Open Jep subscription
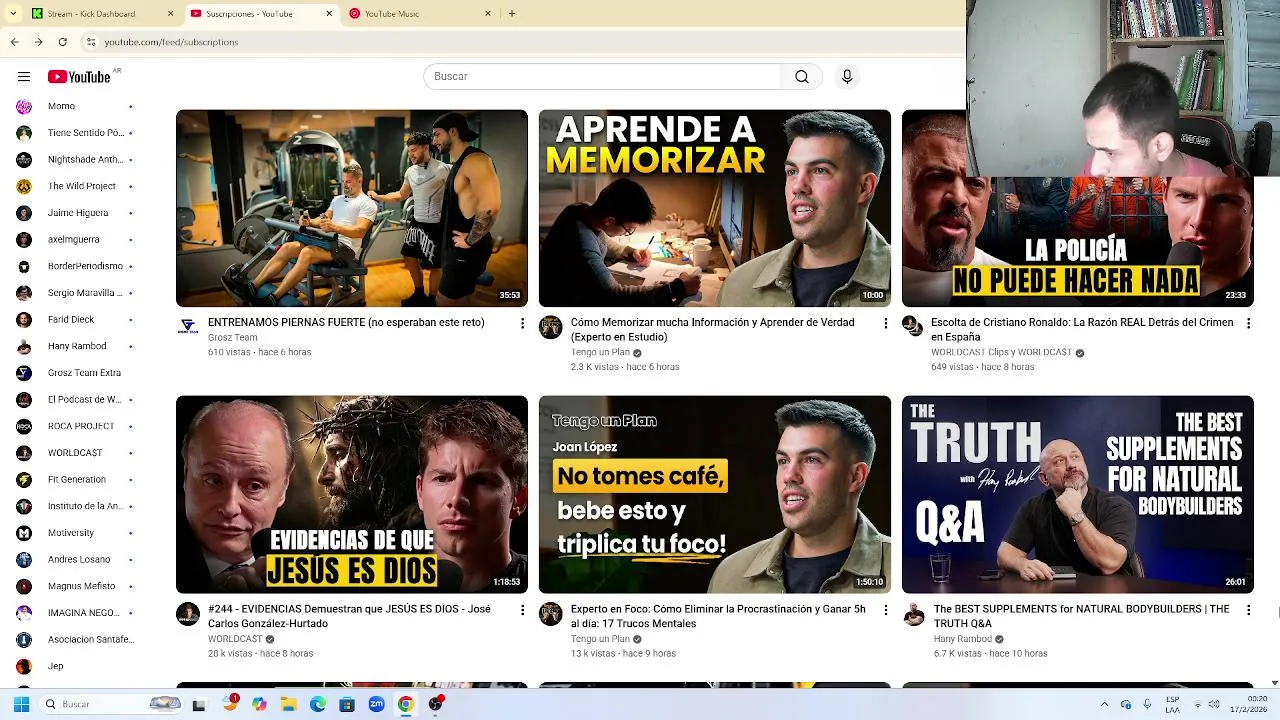The height and width of the screenshot is (720, 1280). point(75,666)
